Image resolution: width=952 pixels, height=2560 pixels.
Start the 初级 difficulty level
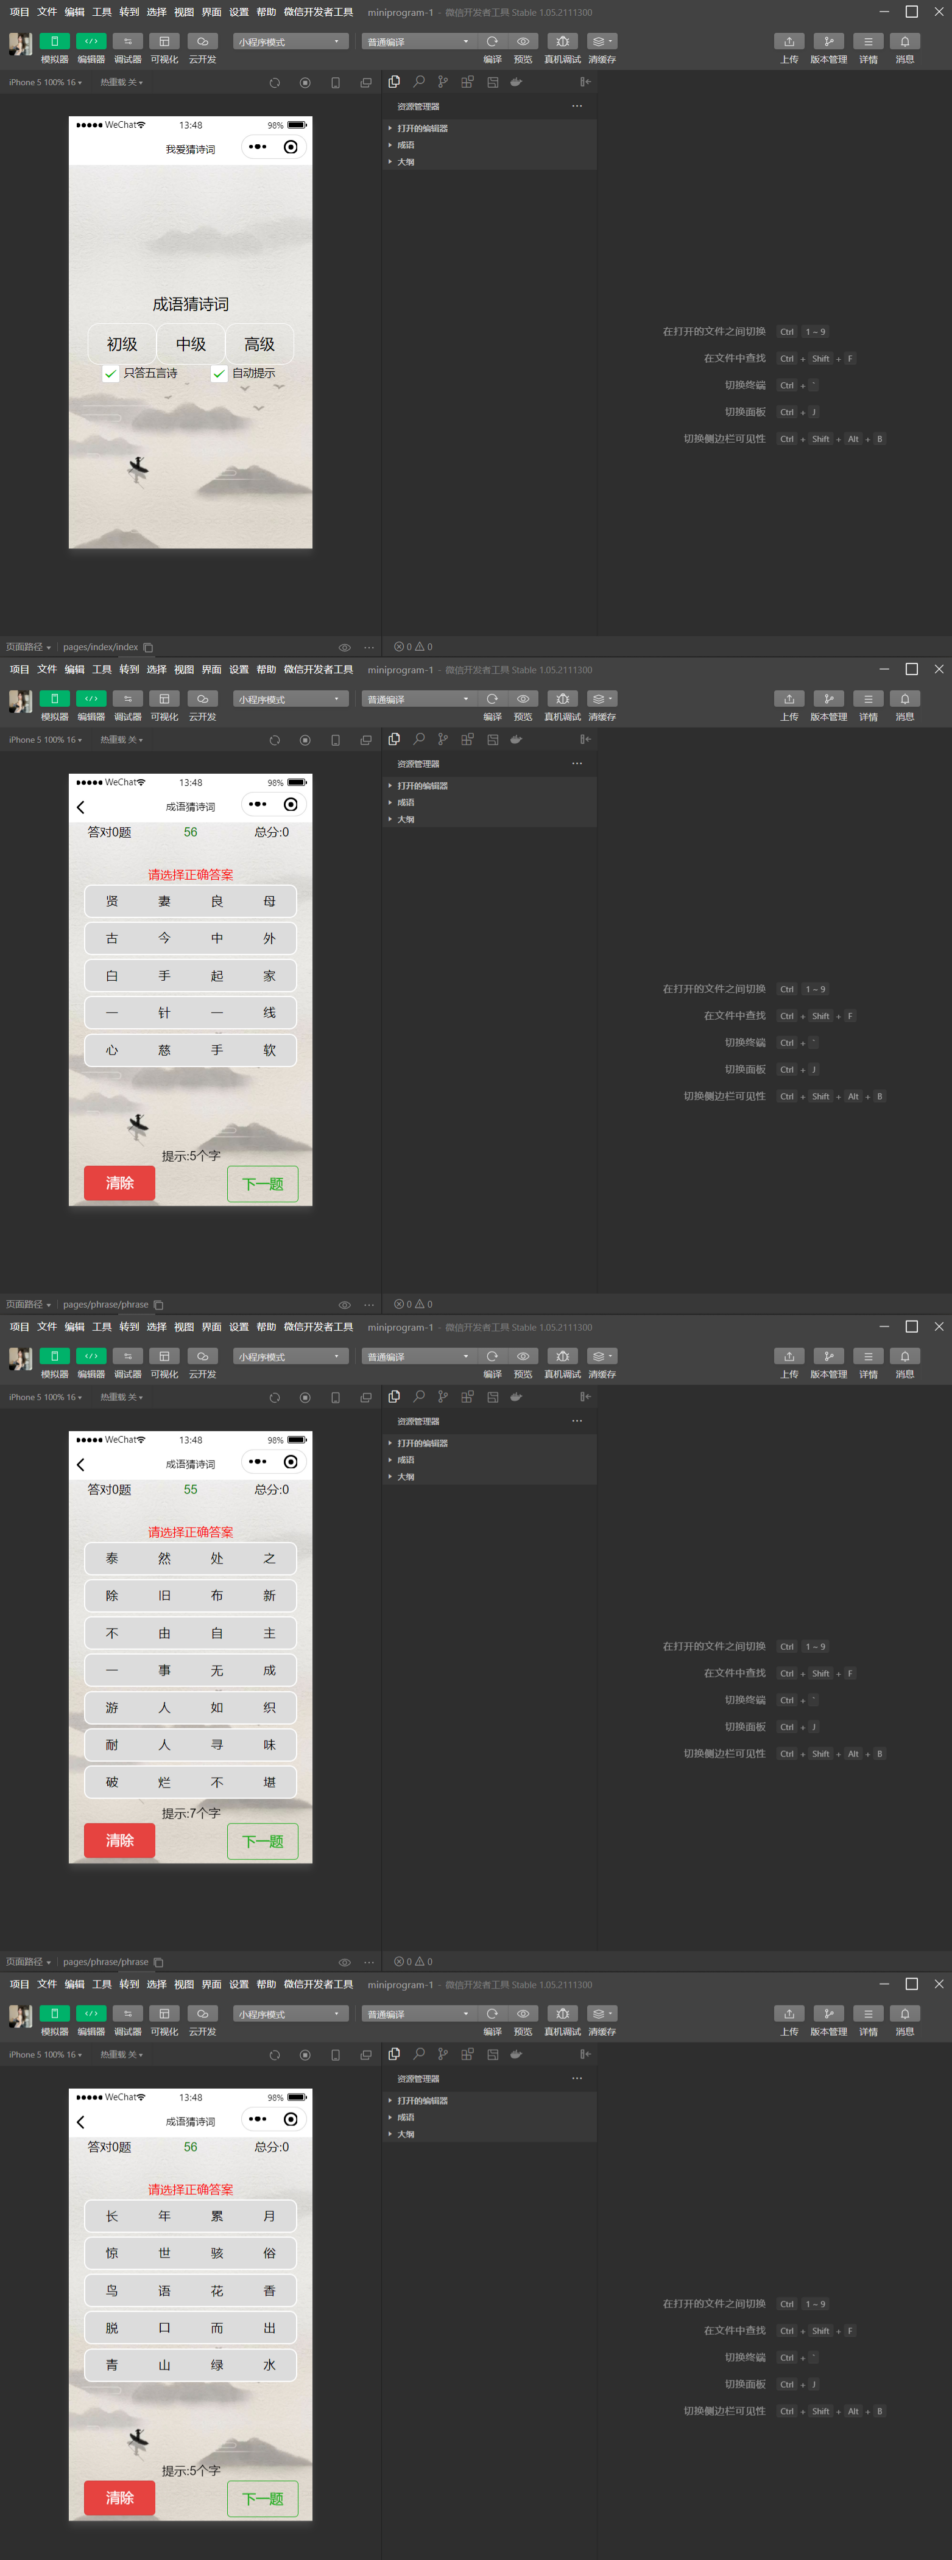pos(122,344)
